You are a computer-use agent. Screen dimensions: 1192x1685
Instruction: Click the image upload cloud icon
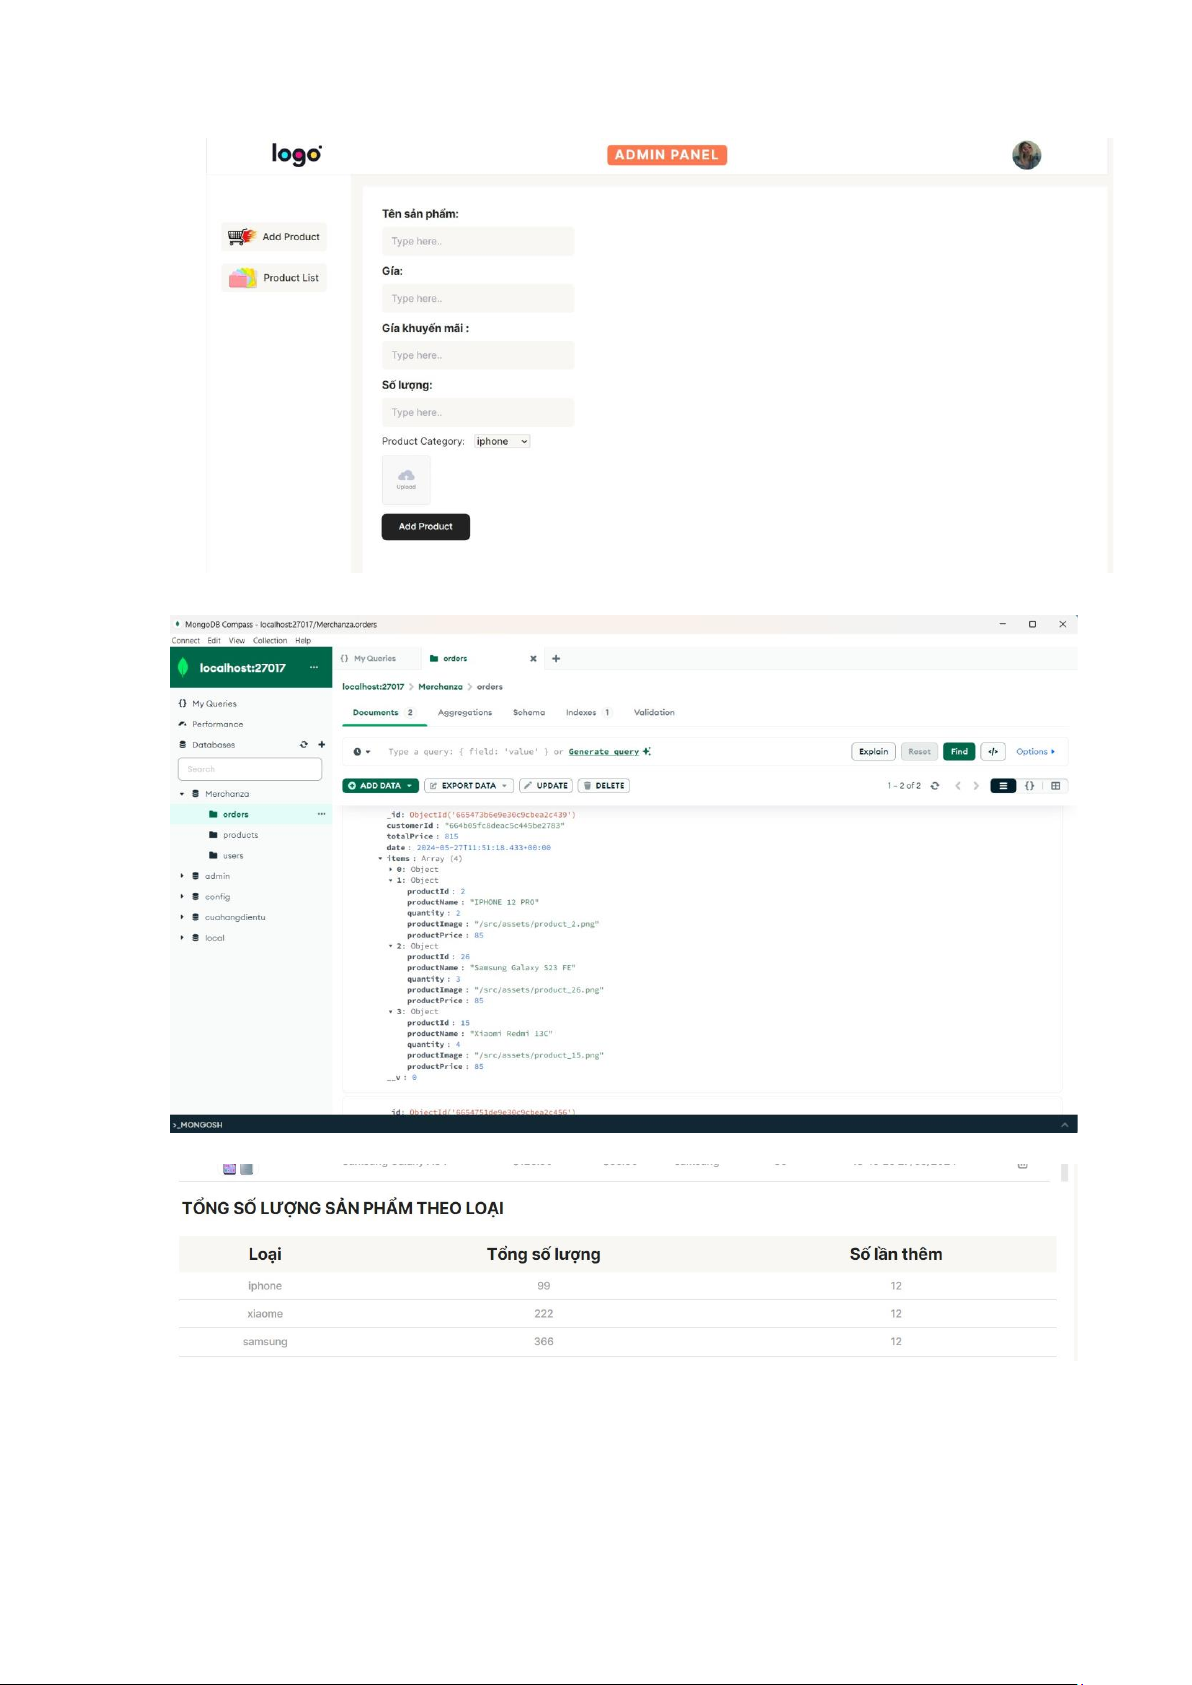[406, 479]
